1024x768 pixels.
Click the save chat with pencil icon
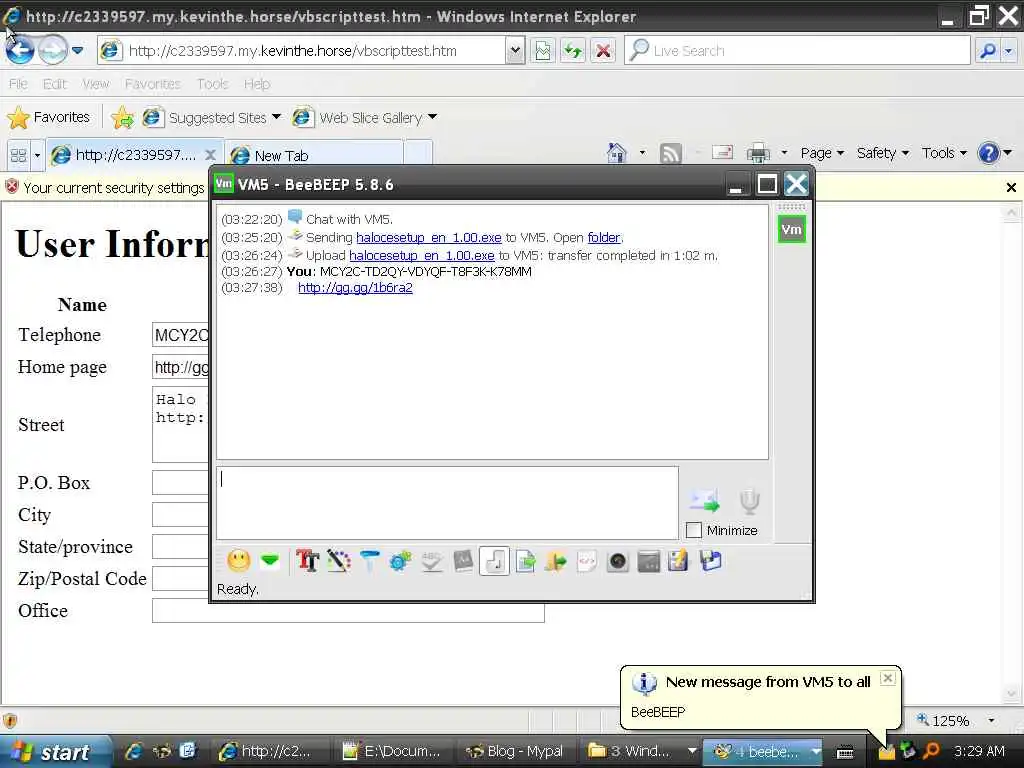(679, 561)
